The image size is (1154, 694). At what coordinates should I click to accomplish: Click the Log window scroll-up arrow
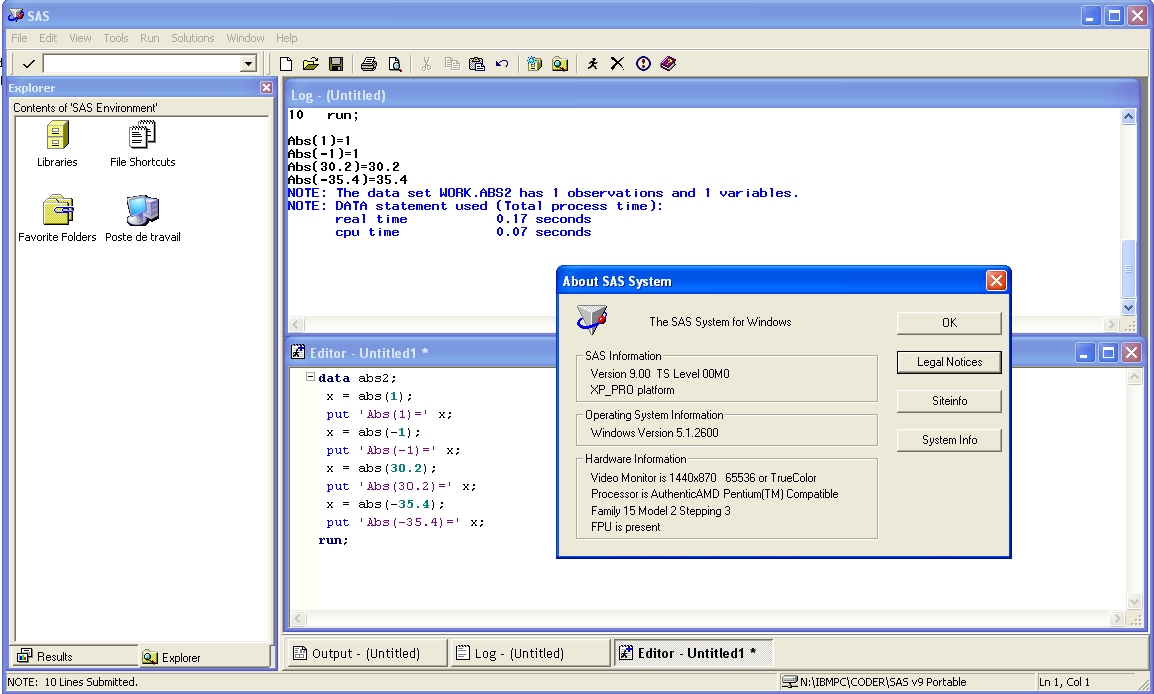point(1129,117)
